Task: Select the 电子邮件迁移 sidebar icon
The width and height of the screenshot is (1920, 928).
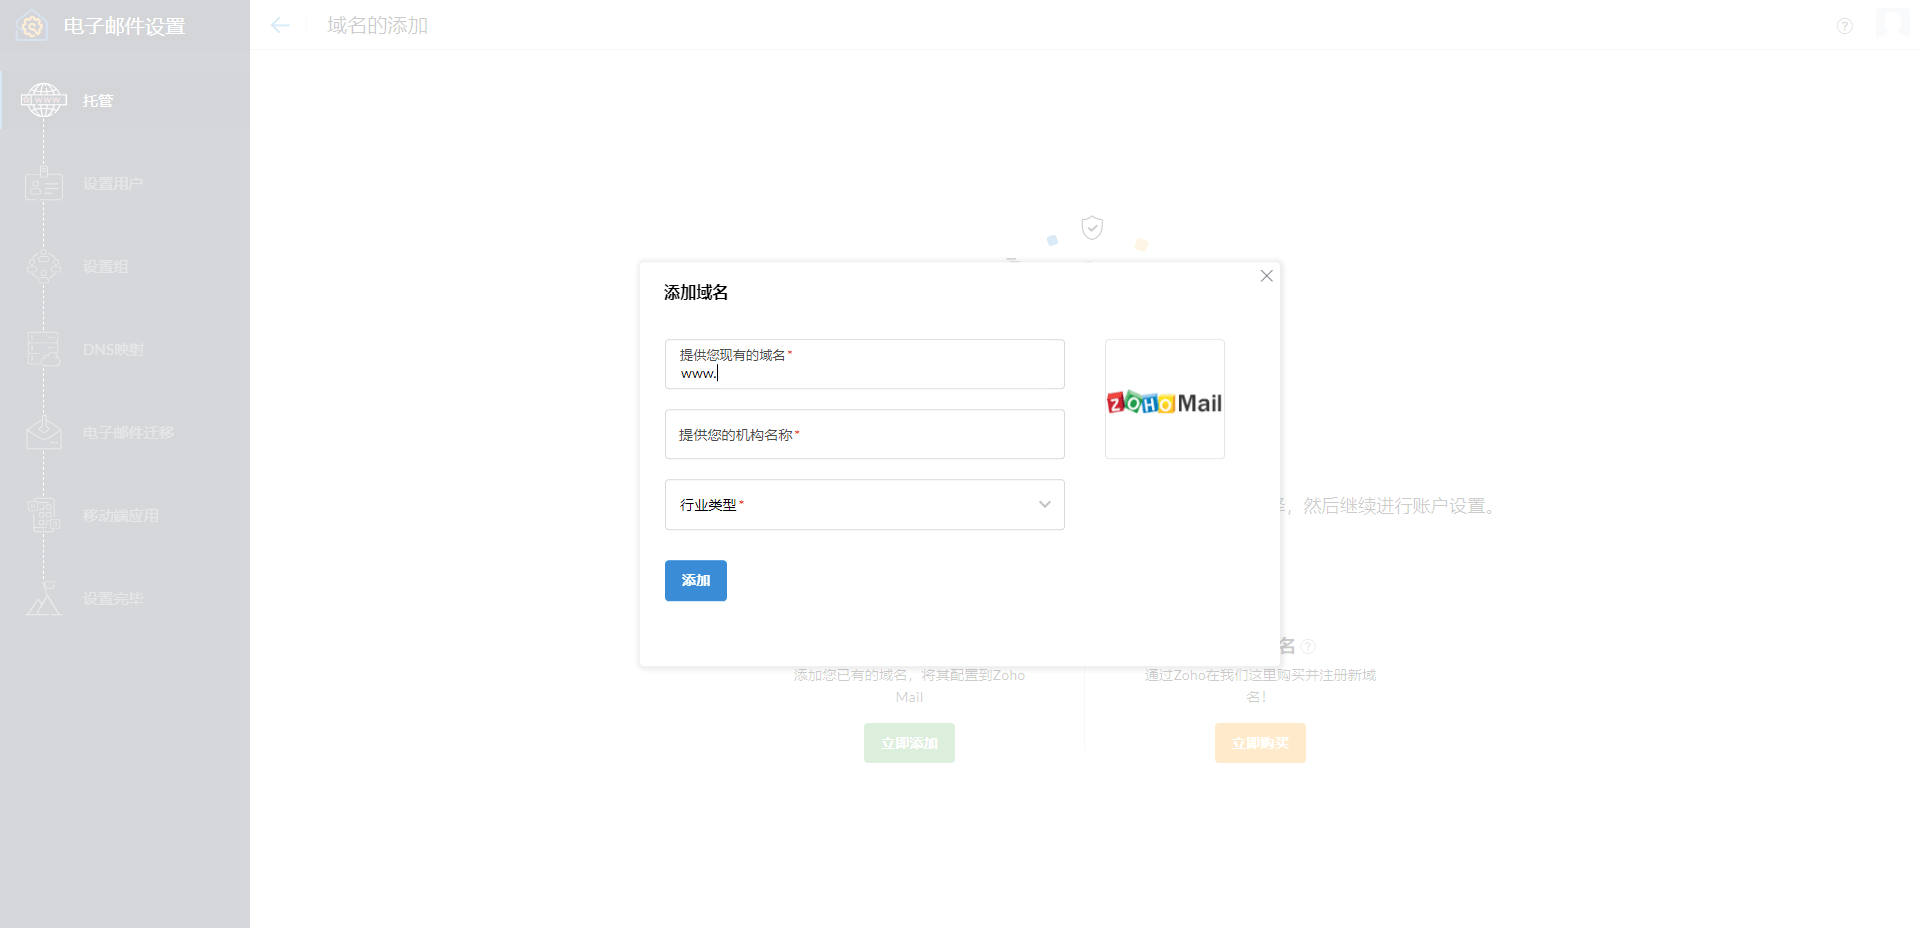Action: (x=43, y=432)
